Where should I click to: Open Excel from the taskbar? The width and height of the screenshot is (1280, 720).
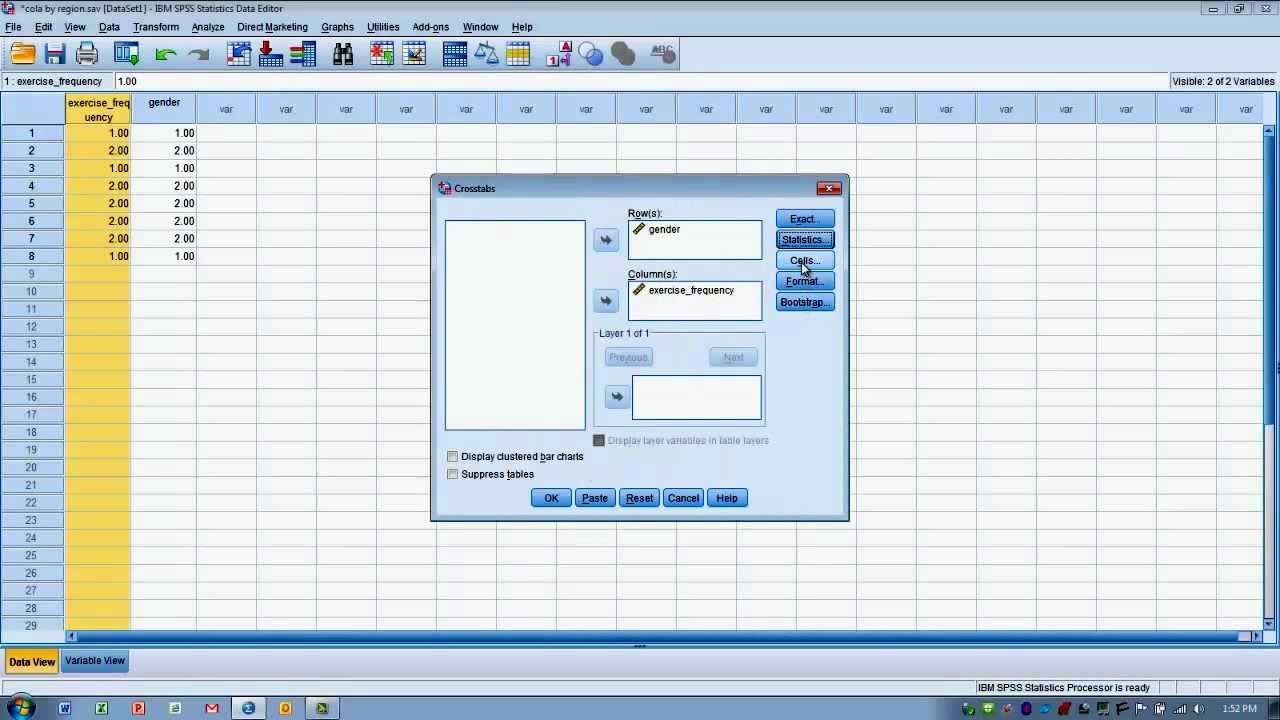pyautogui.click(x=102, y=709)
